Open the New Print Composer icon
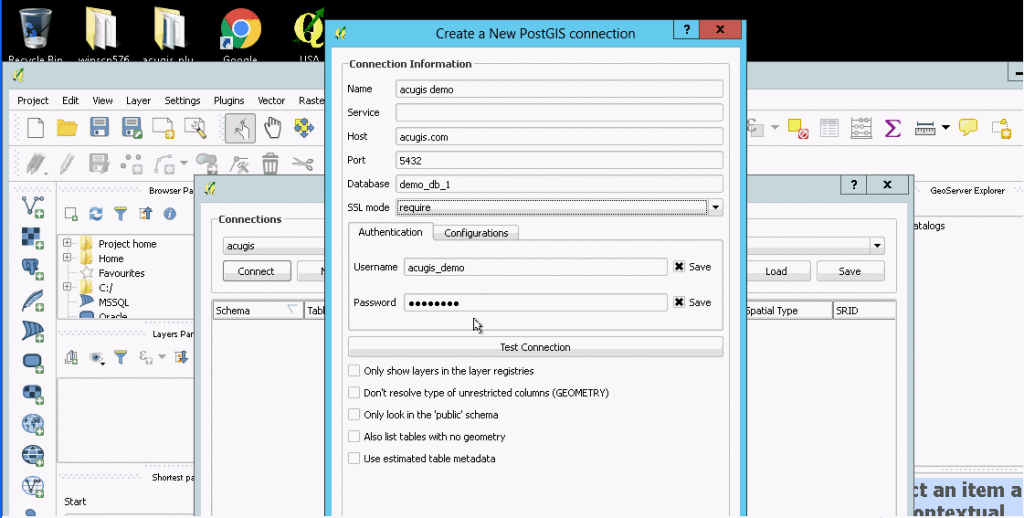The height and width of the screenshot is (518, 1024). [163, 127]
